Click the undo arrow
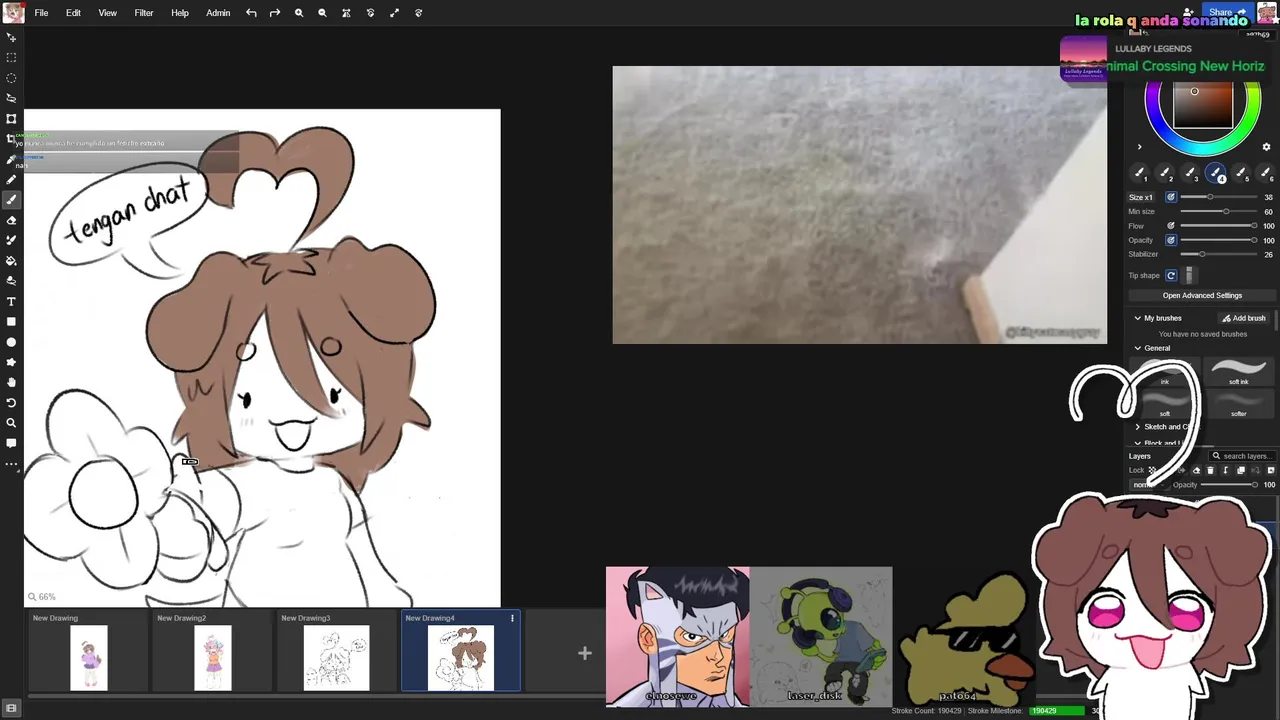The height and width of the screenshot is (720, 1280). [251, 13]
